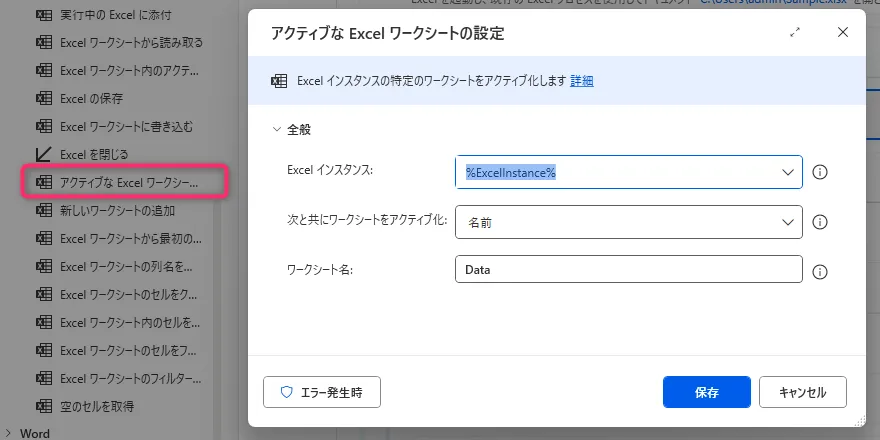Open the 詳細 link
Viewport: 880px width, 440px height.
(x=581, y=81)
